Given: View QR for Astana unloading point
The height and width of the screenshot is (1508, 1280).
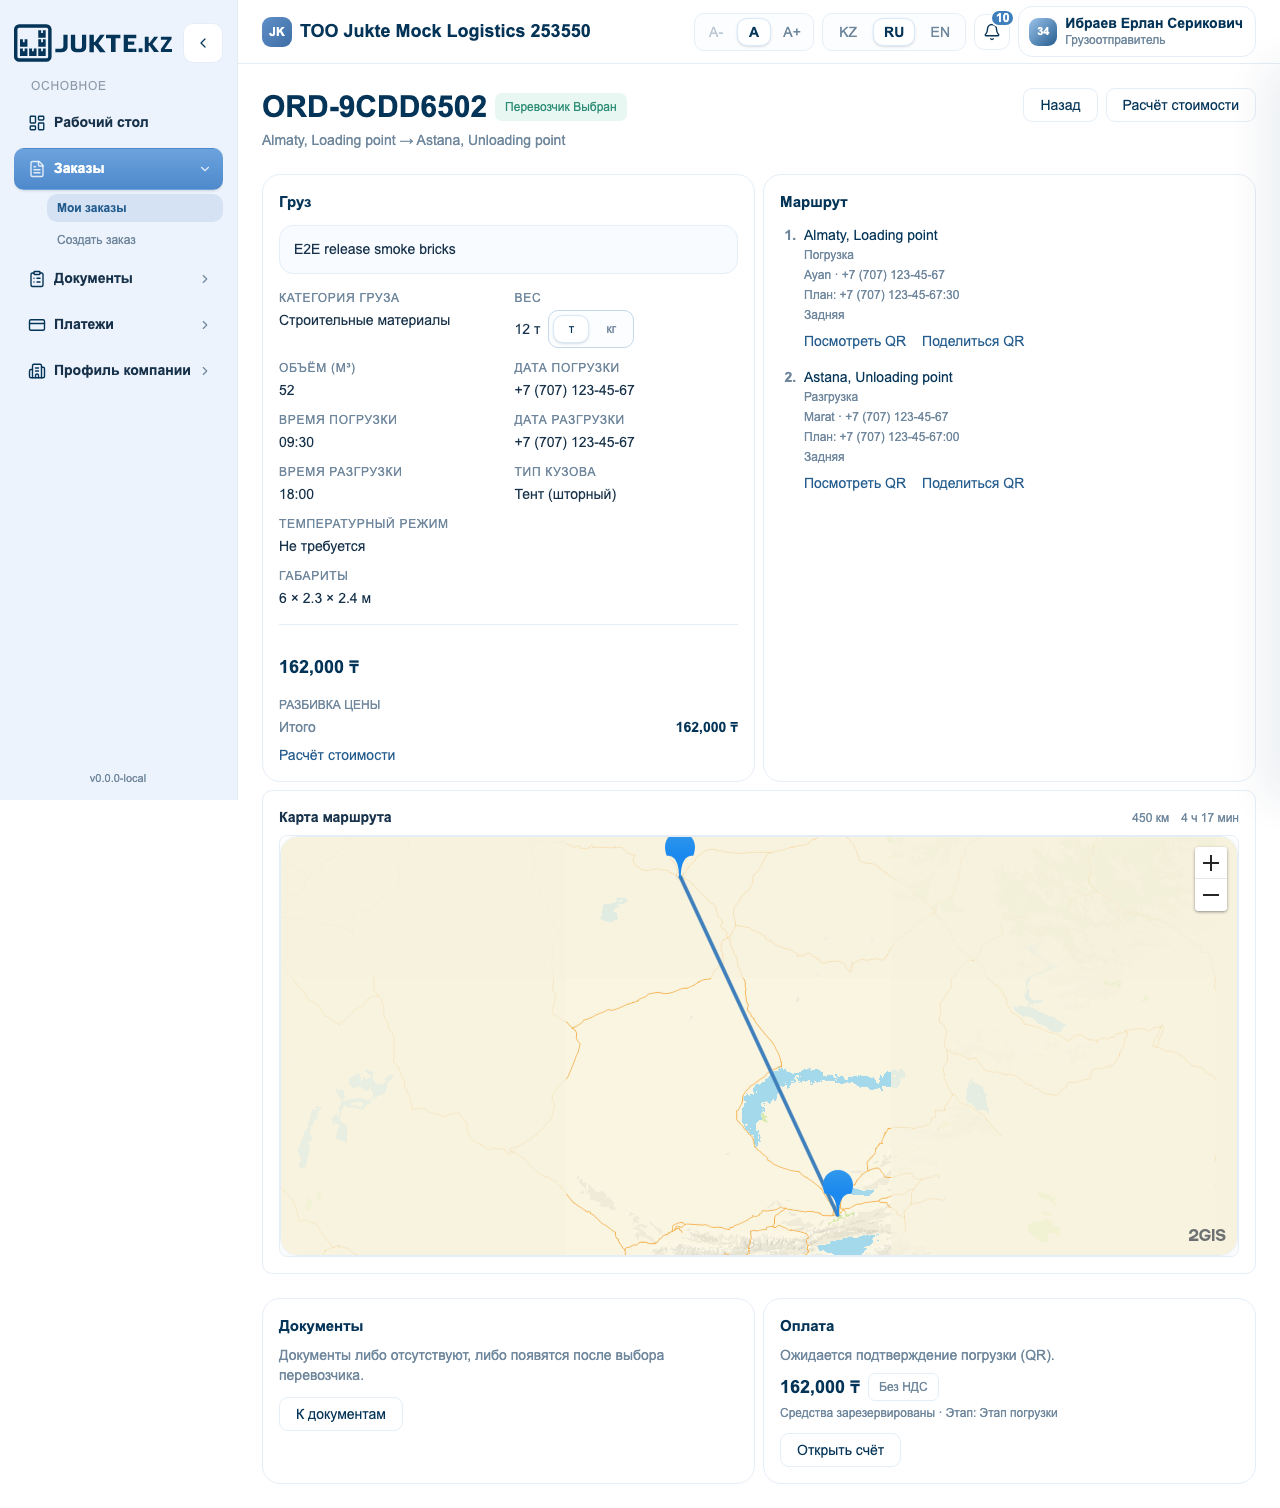Looking at the screenshot, I should click(855, 483).
